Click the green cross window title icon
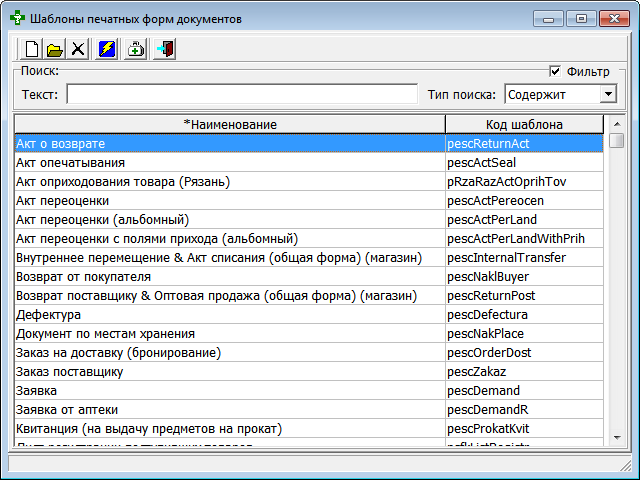This screenshot has width=640, height=480. click(x=17, y=18)
